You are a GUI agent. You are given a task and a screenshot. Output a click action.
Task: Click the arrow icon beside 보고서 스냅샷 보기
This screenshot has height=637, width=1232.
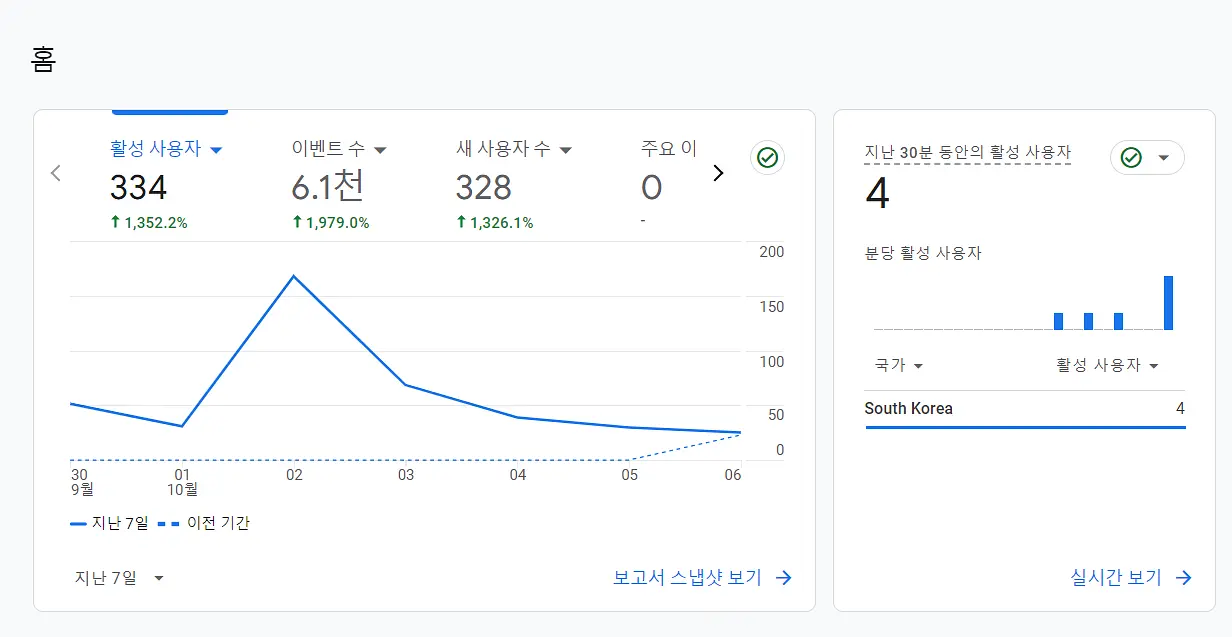(784, 578)
